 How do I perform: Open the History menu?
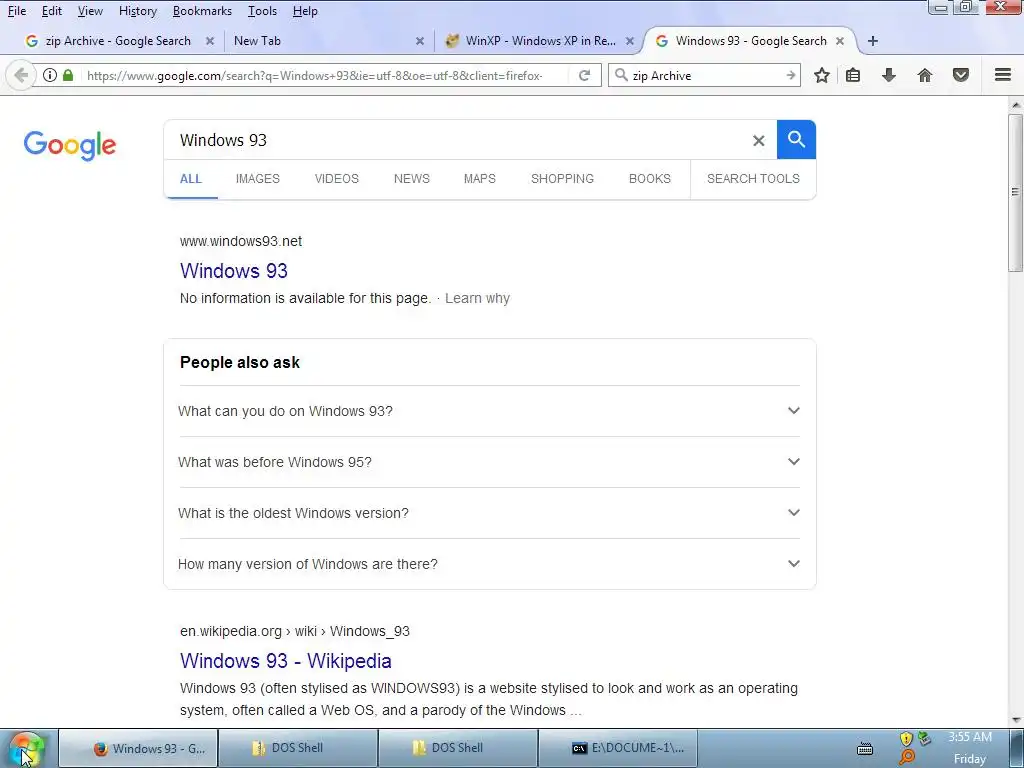[138, 11]
